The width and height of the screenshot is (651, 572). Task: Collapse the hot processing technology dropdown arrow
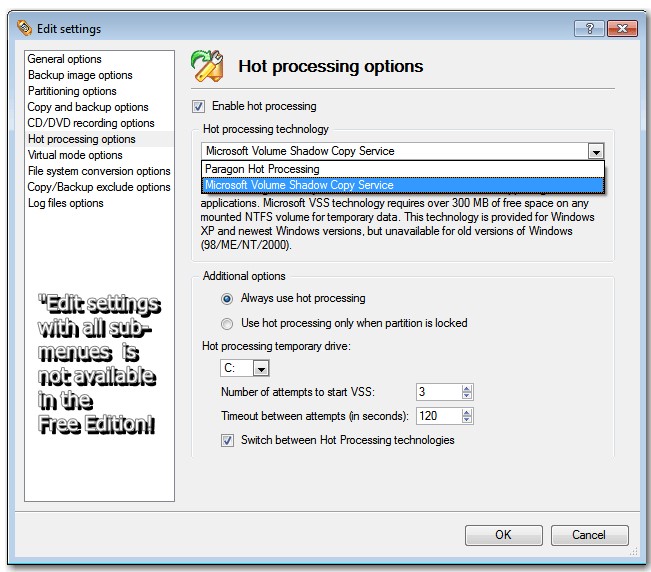tap(596, 152)
